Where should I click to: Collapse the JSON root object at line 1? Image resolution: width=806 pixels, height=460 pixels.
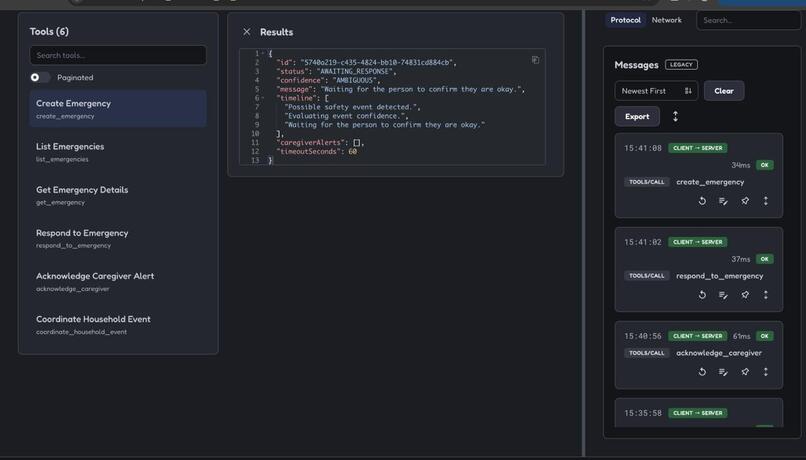click(263, 53)
